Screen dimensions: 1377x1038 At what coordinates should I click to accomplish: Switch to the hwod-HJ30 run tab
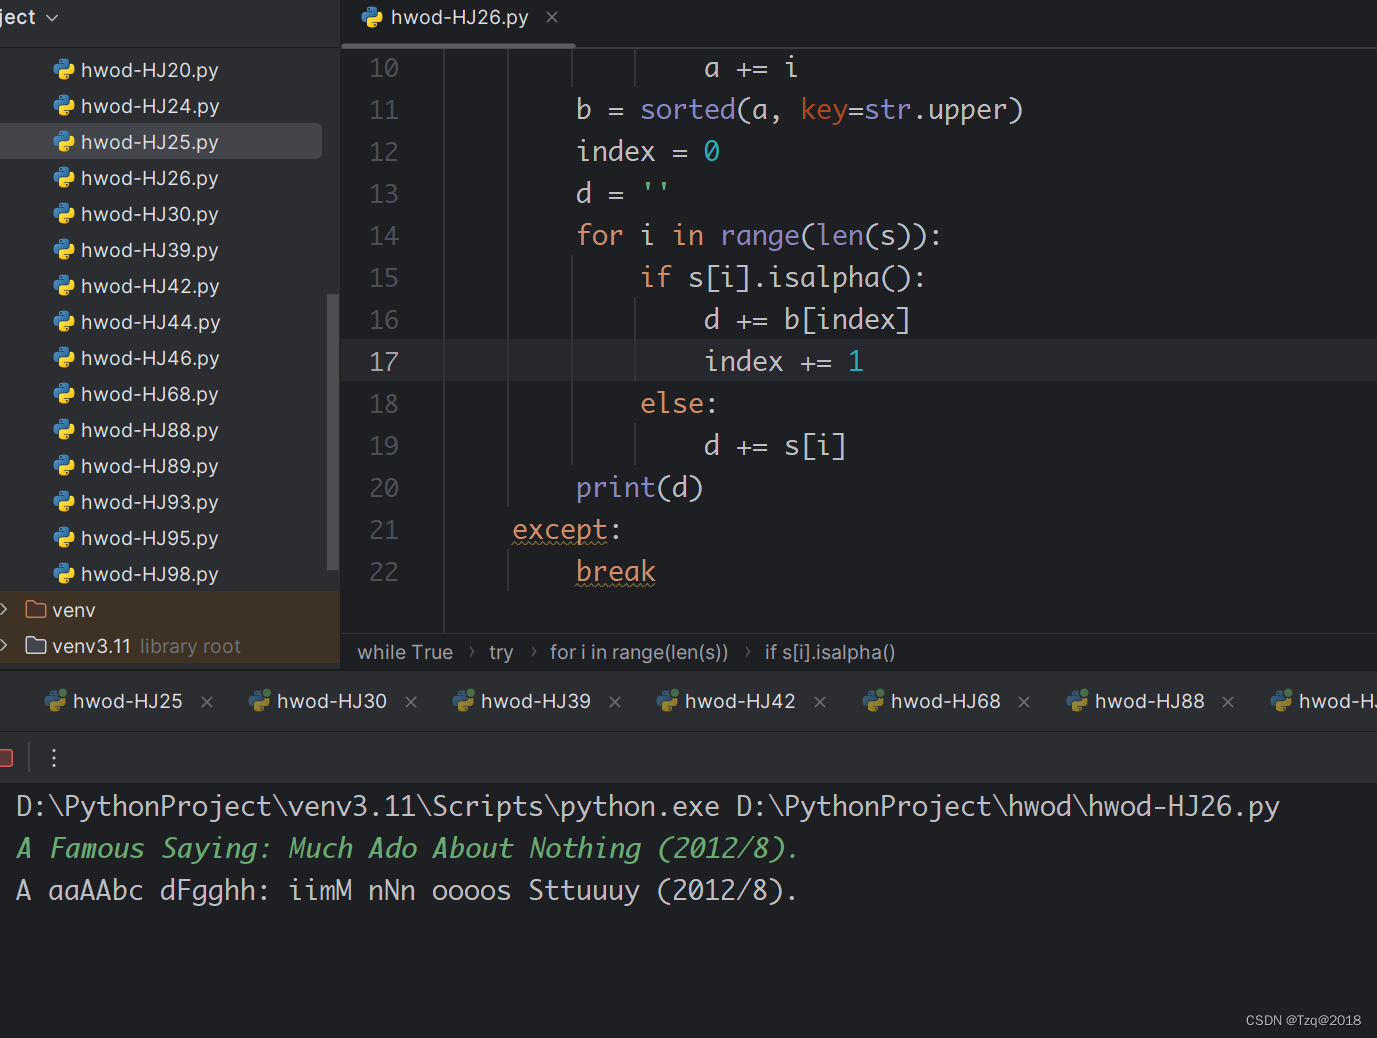click(x=331, y=701)
